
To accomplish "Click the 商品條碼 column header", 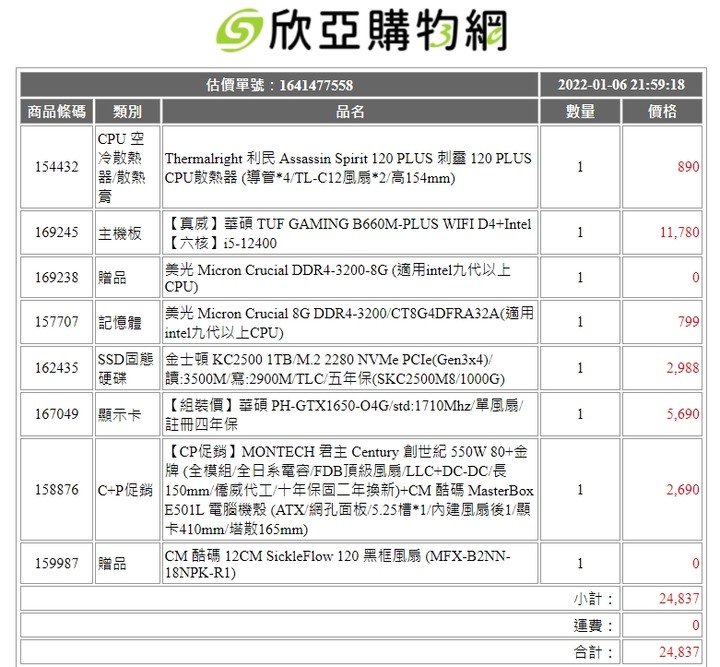I will 56,112.
